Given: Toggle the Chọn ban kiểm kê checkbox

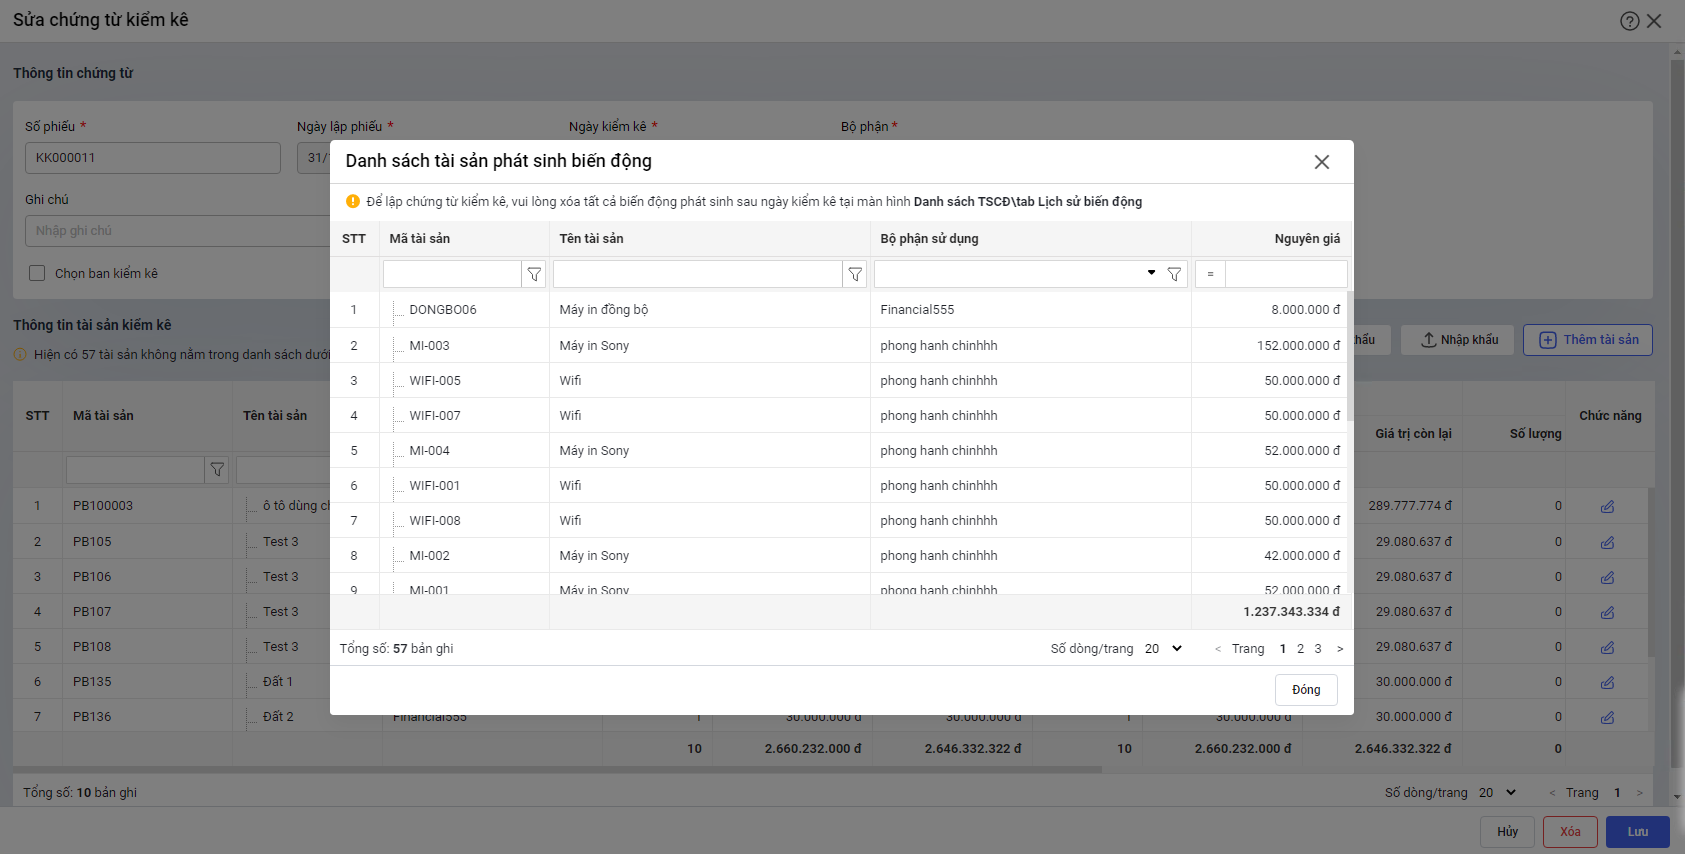Looking at the screenshot, I should (37, 273).
